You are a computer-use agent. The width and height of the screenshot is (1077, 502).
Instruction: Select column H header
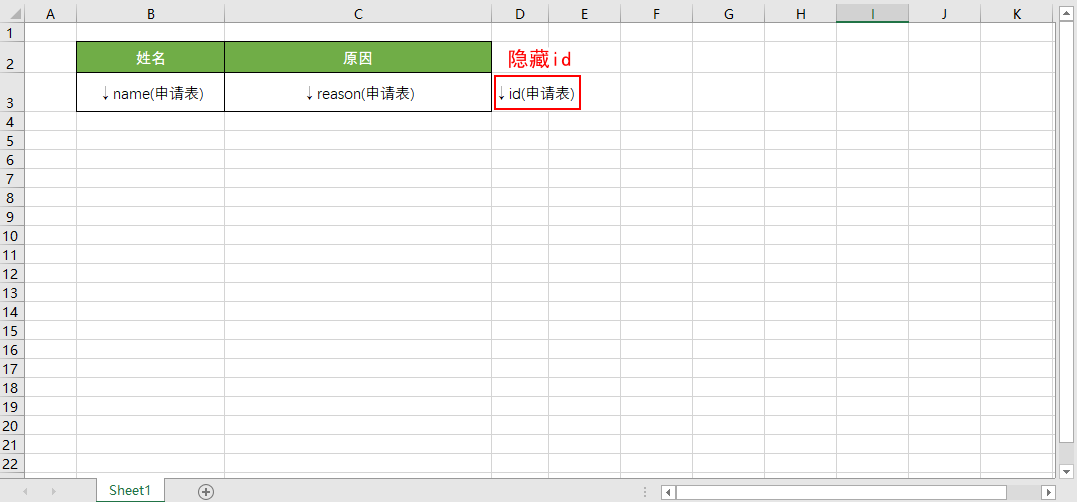pyautogui.click(x=800, y=13)
